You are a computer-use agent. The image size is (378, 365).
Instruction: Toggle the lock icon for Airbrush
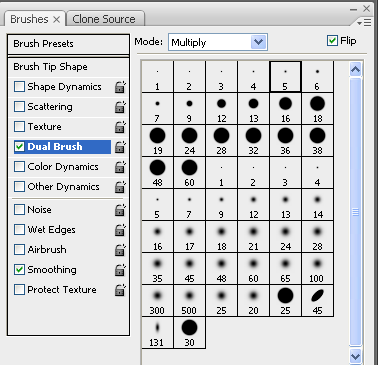pos(120,250)
